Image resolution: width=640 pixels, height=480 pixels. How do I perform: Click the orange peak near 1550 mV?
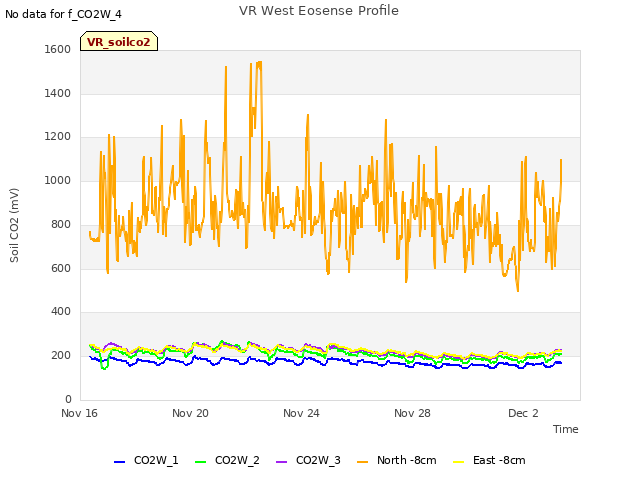coord(259,62)
